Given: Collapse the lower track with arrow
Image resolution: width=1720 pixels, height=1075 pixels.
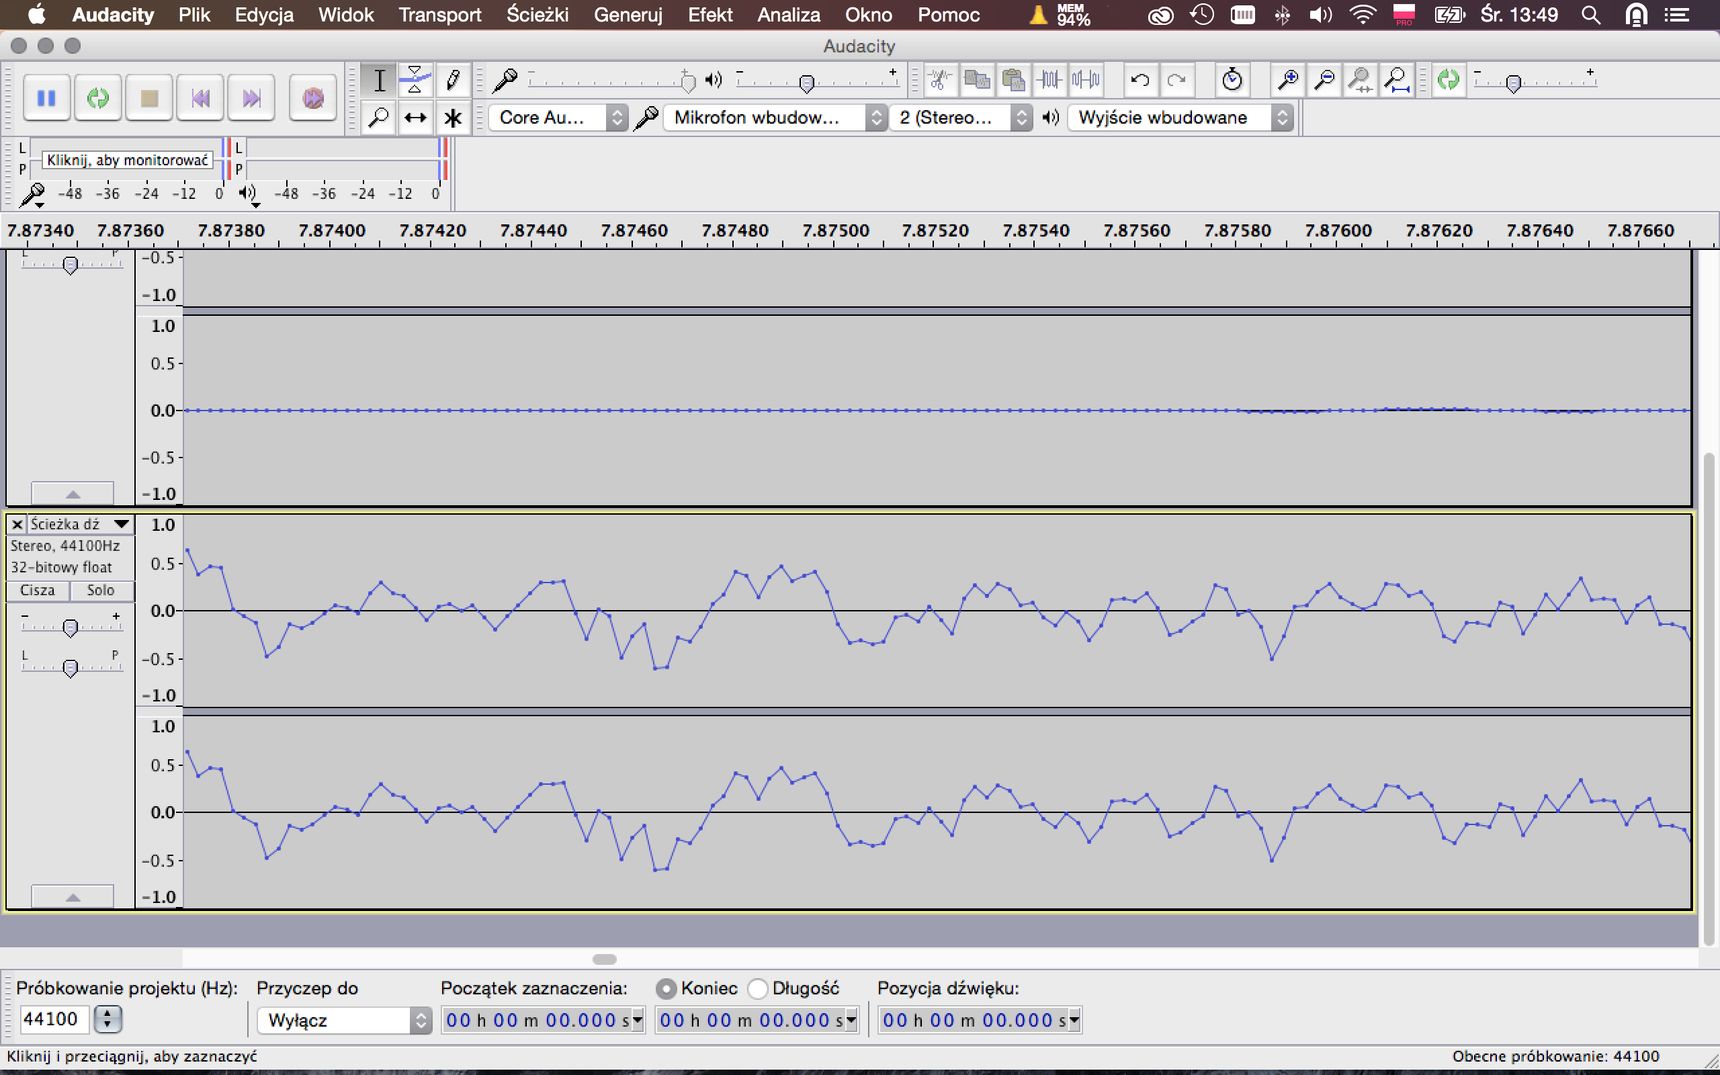Looking at the screenshot, I should click(72, 897).
